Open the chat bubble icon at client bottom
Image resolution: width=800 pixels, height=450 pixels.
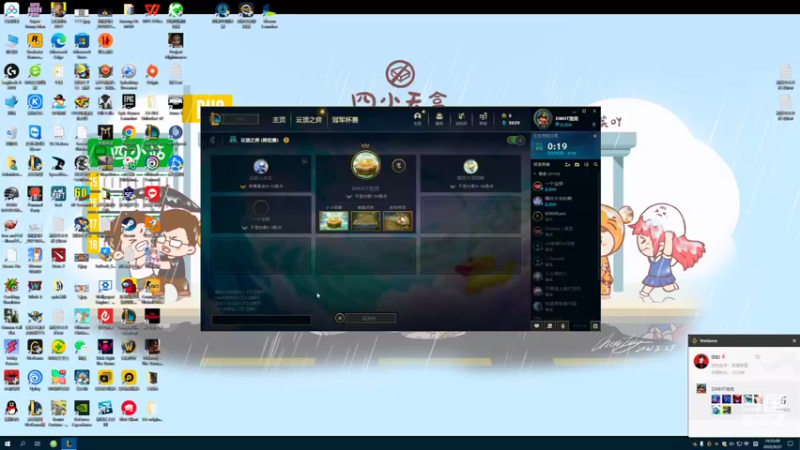(x=537, y=326)
